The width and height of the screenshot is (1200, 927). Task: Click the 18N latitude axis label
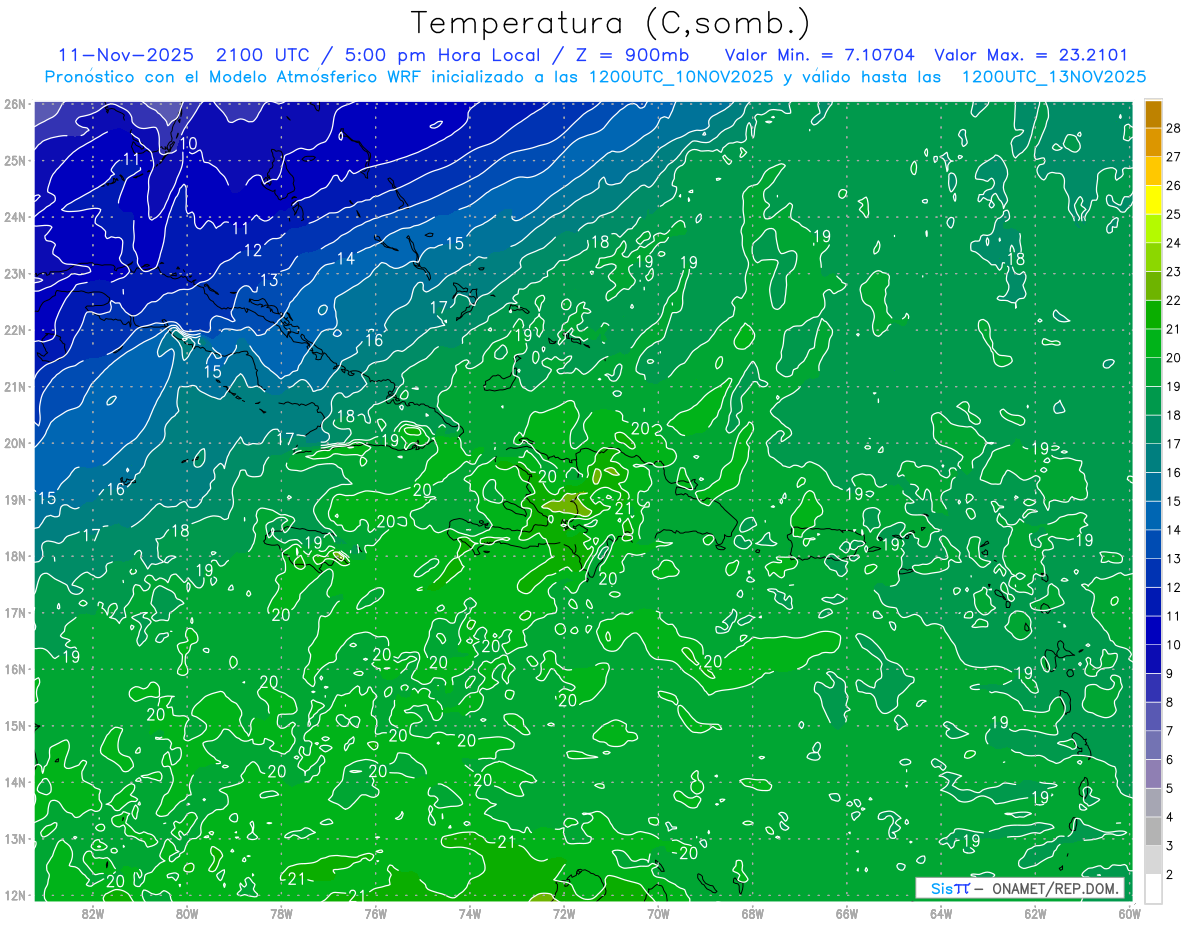[14, 556]
